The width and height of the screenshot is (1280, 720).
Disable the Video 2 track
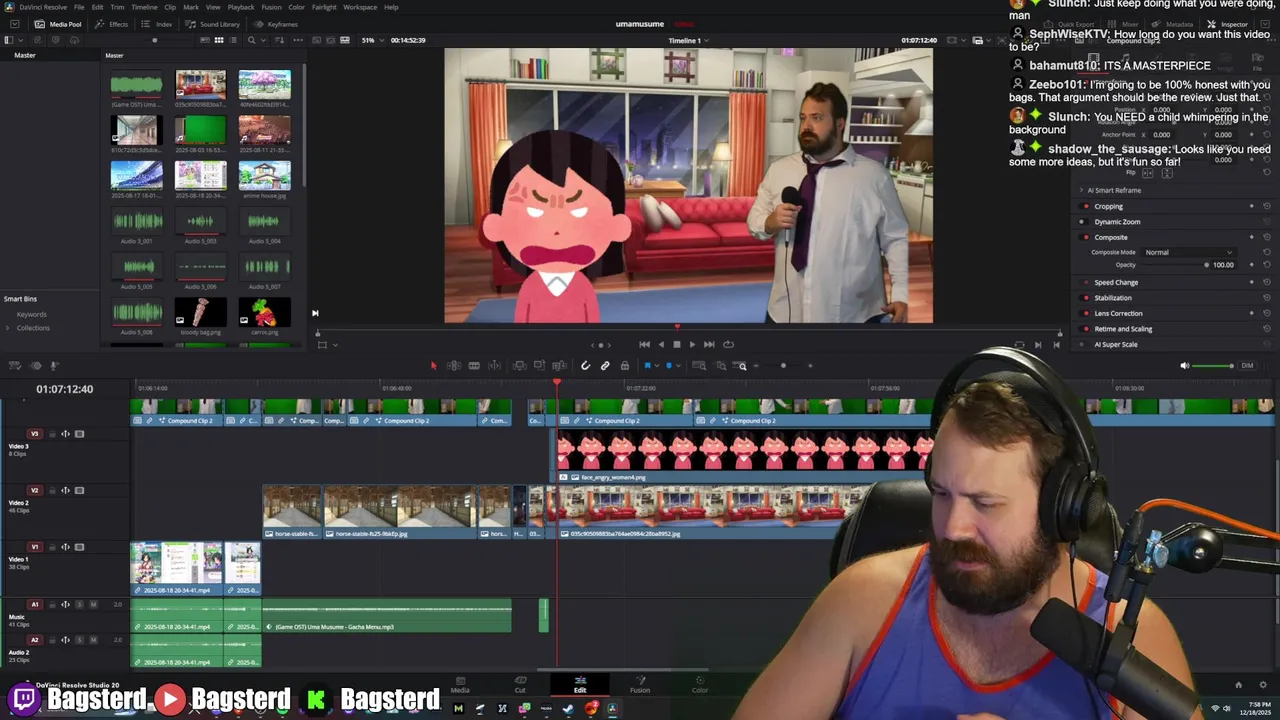click(x=79, y=490)
